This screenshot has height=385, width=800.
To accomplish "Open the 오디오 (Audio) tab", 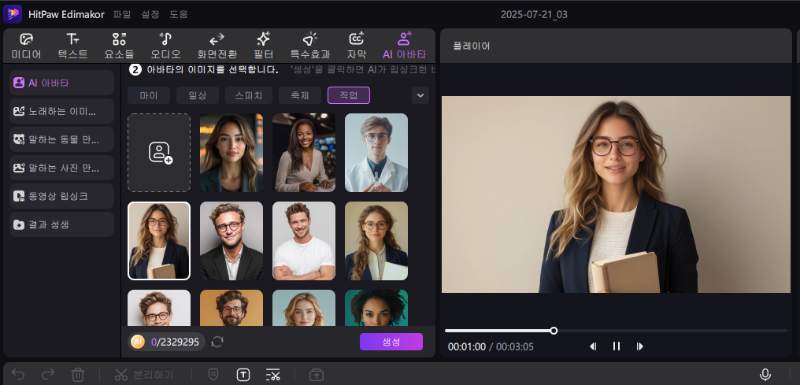I will coord(165,45).
